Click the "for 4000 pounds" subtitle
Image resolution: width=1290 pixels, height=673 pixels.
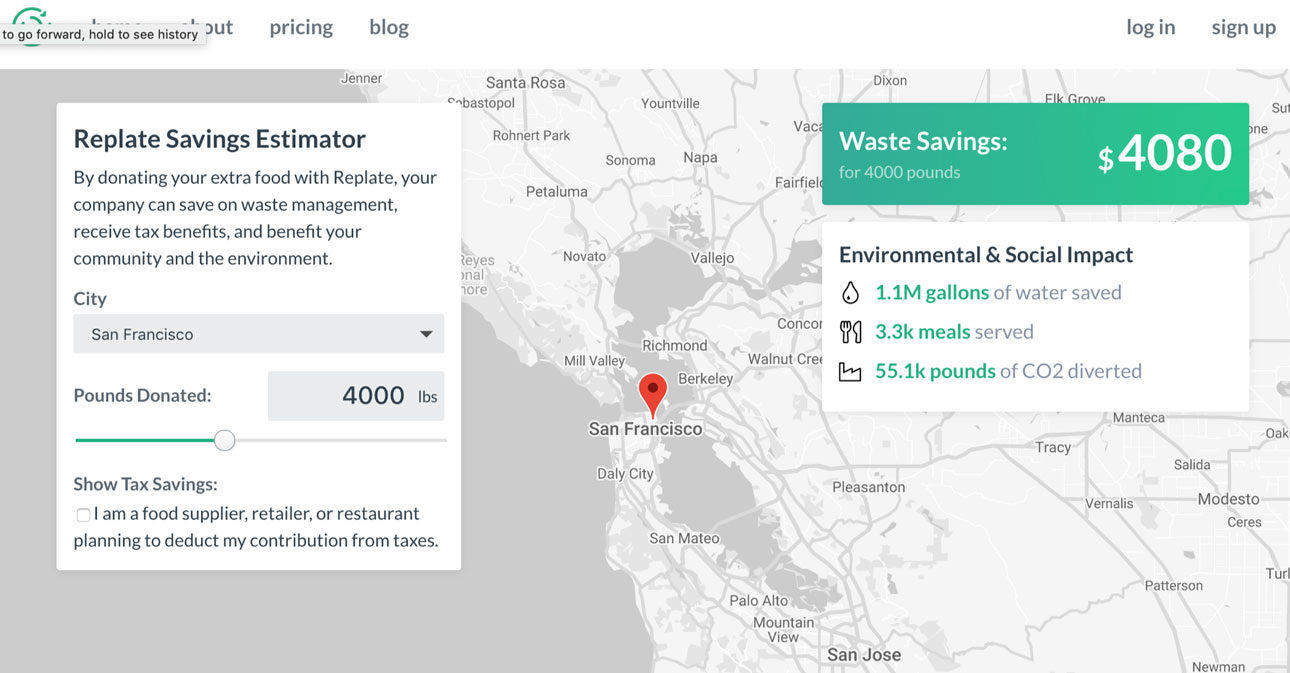tap(899, 172)
